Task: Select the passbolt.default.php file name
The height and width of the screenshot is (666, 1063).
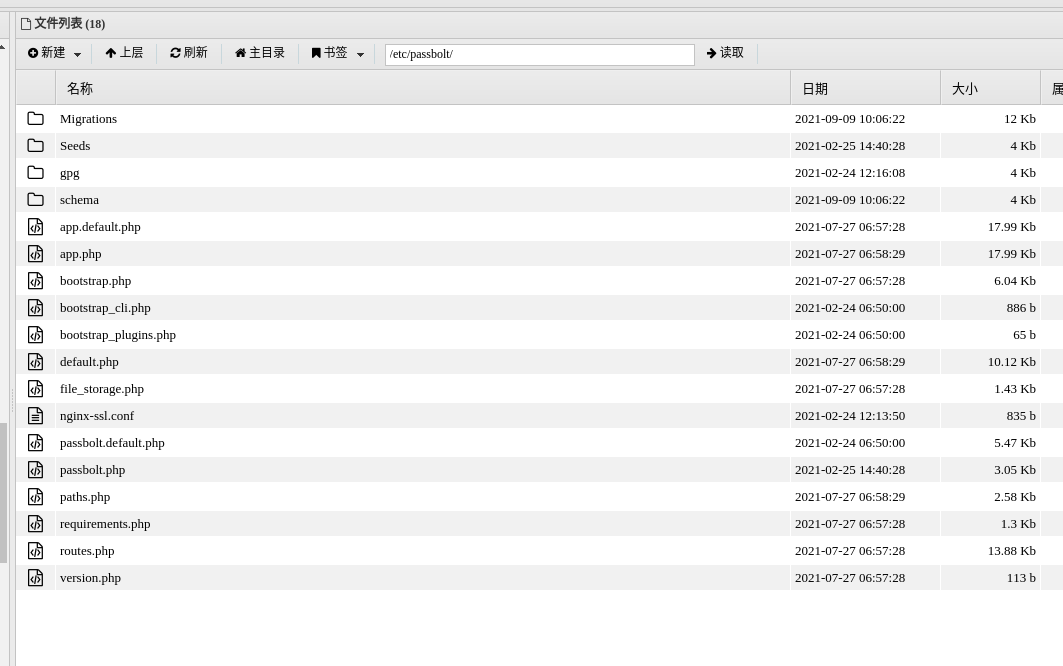Action: point(112,444)
